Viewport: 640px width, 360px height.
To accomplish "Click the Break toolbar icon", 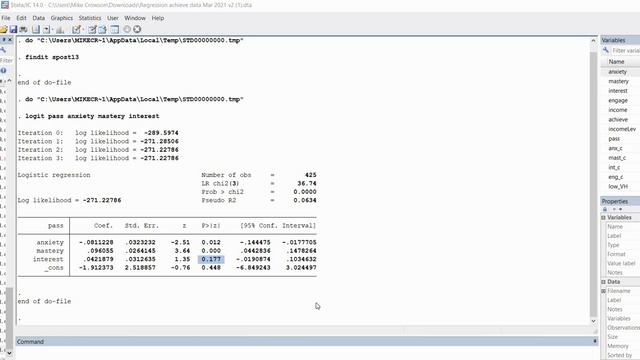I will tap(137, 29).
